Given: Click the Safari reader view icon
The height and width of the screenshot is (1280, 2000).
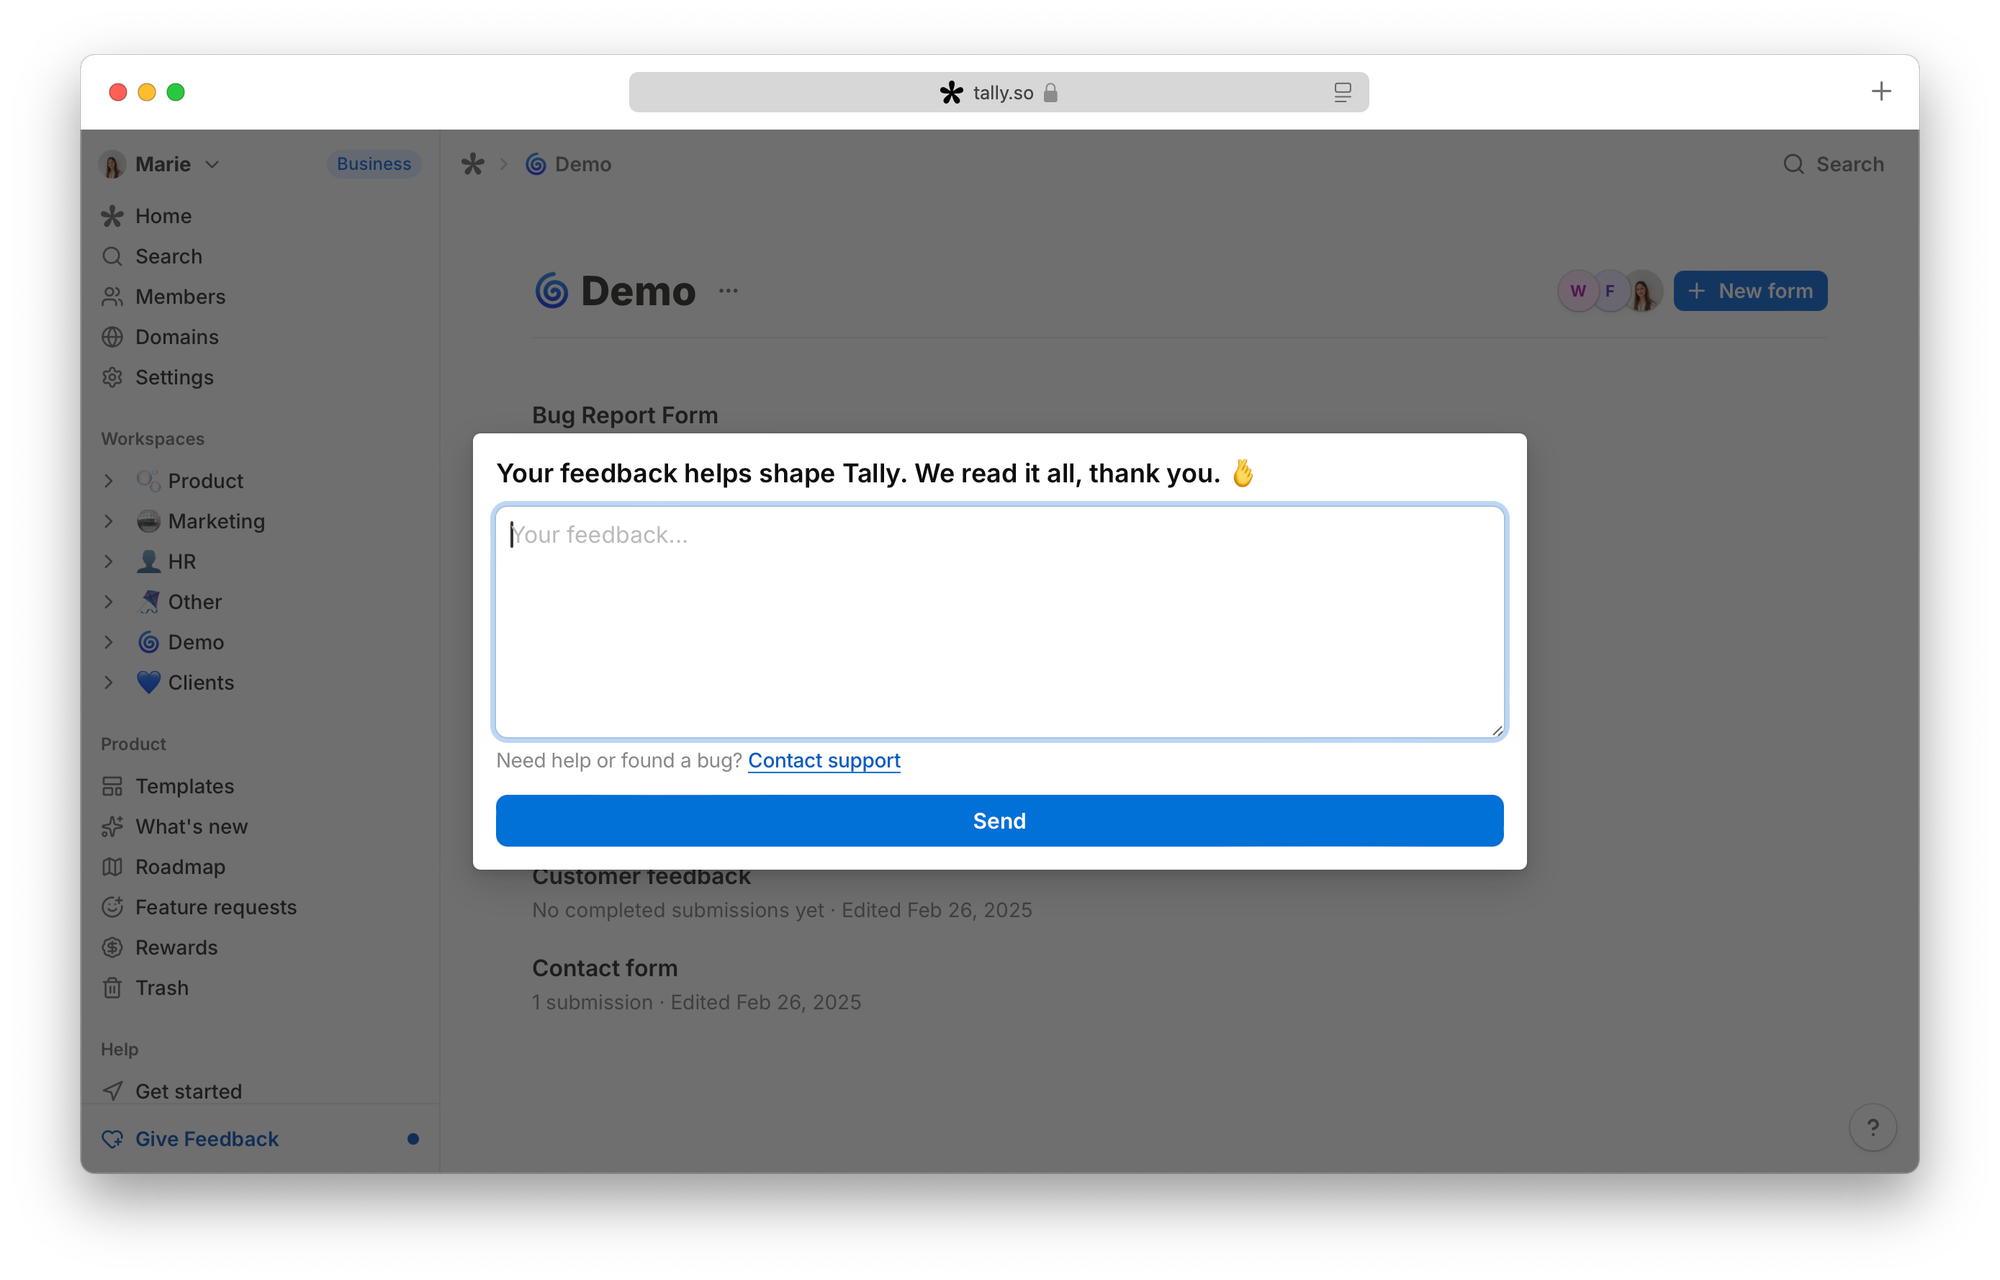Looking at the screenshot, I should coord(1342,92).
